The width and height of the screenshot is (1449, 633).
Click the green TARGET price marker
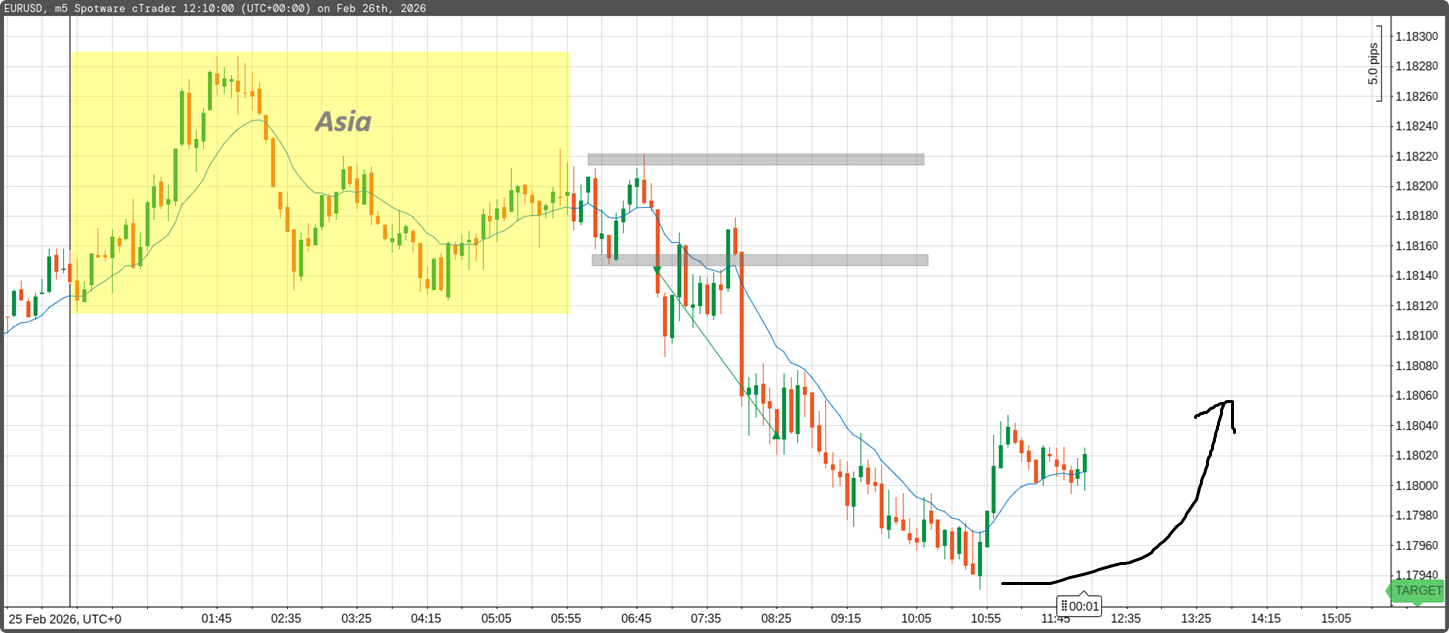(1417, 591)
